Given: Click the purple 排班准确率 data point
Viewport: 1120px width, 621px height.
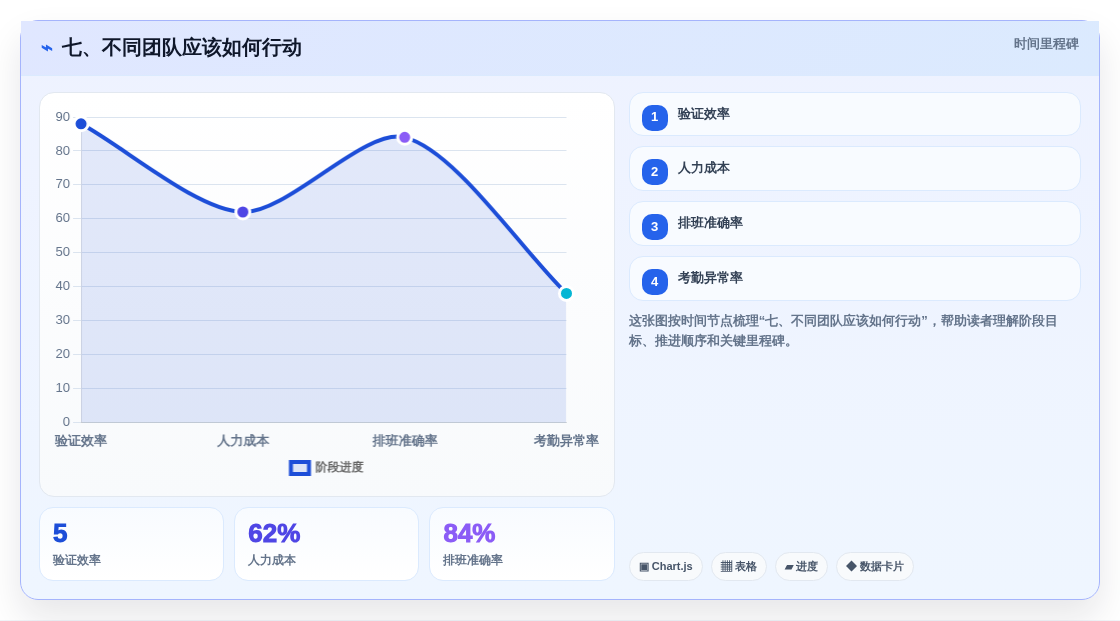Looking at the screenshot, I should click(x=405, y=137).
